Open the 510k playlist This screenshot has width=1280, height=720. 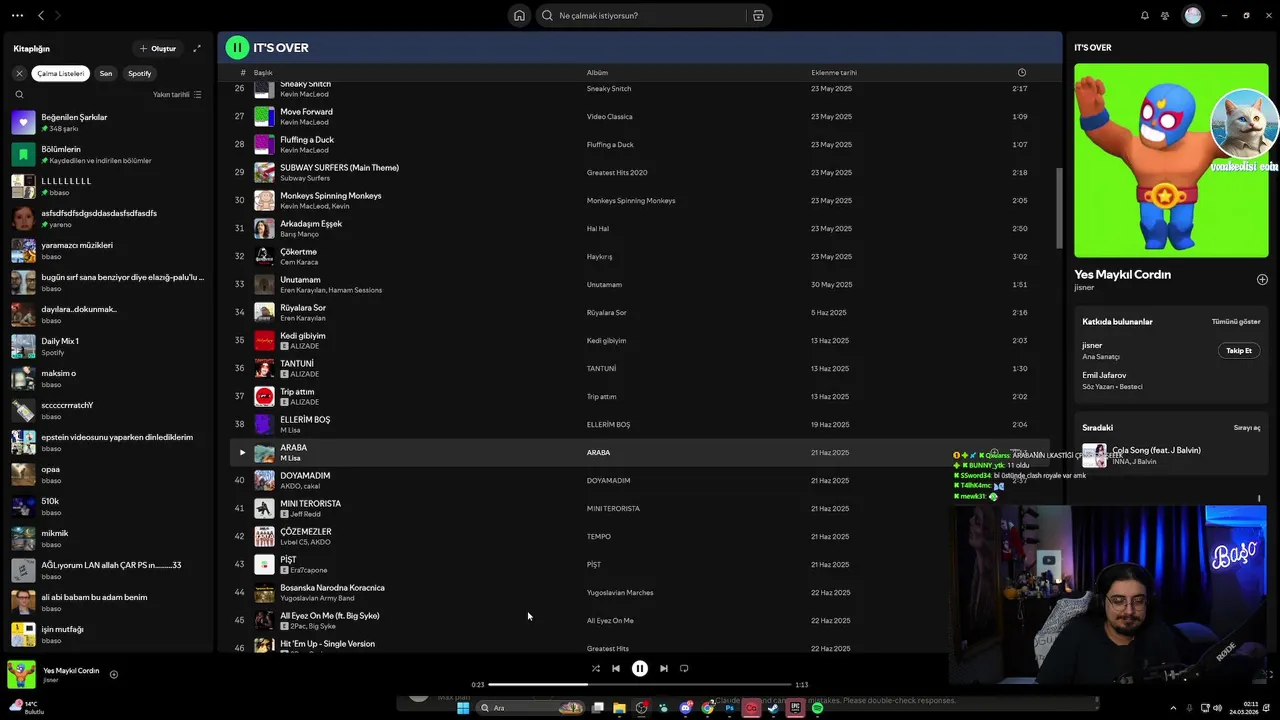[108, 506]
